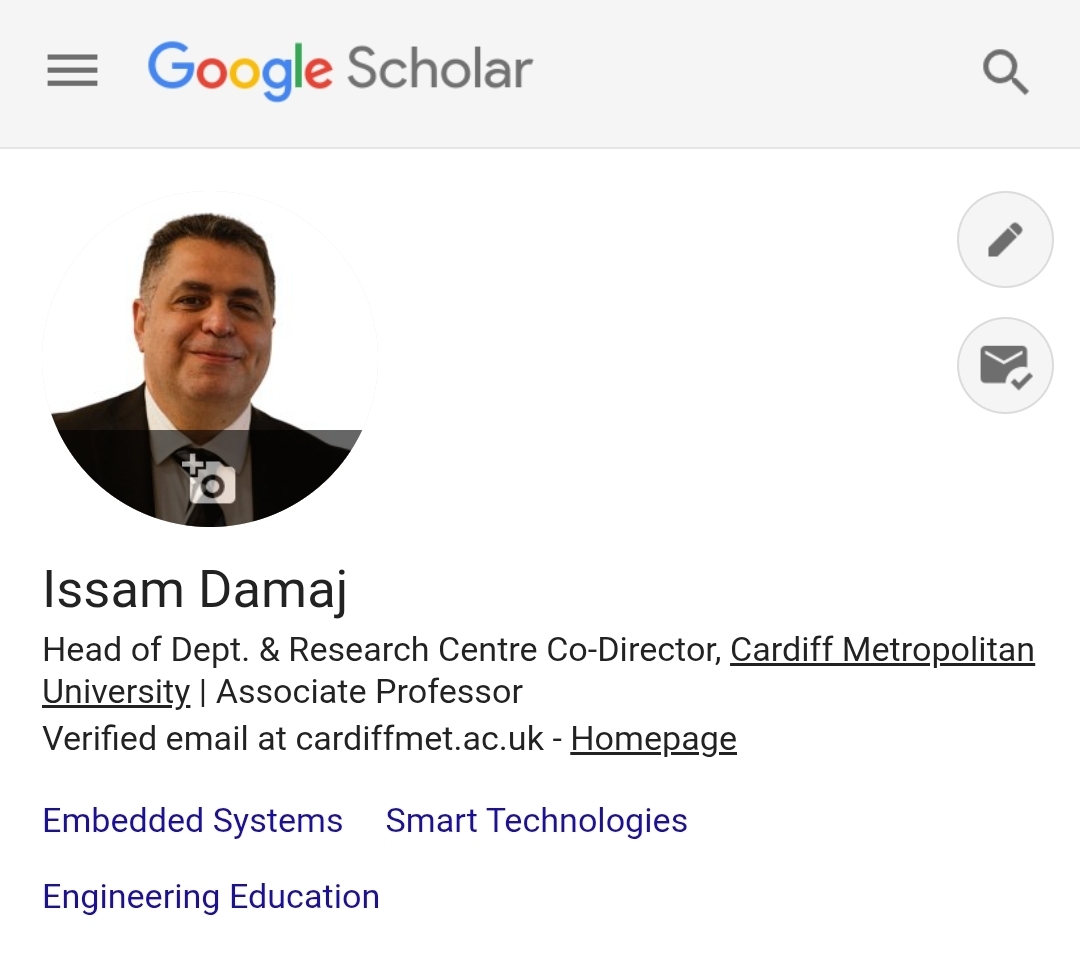The width and height of the screenshot is (1080, 972).
Task: Select the Engineering Education research interest
Action: coord(210,896)
